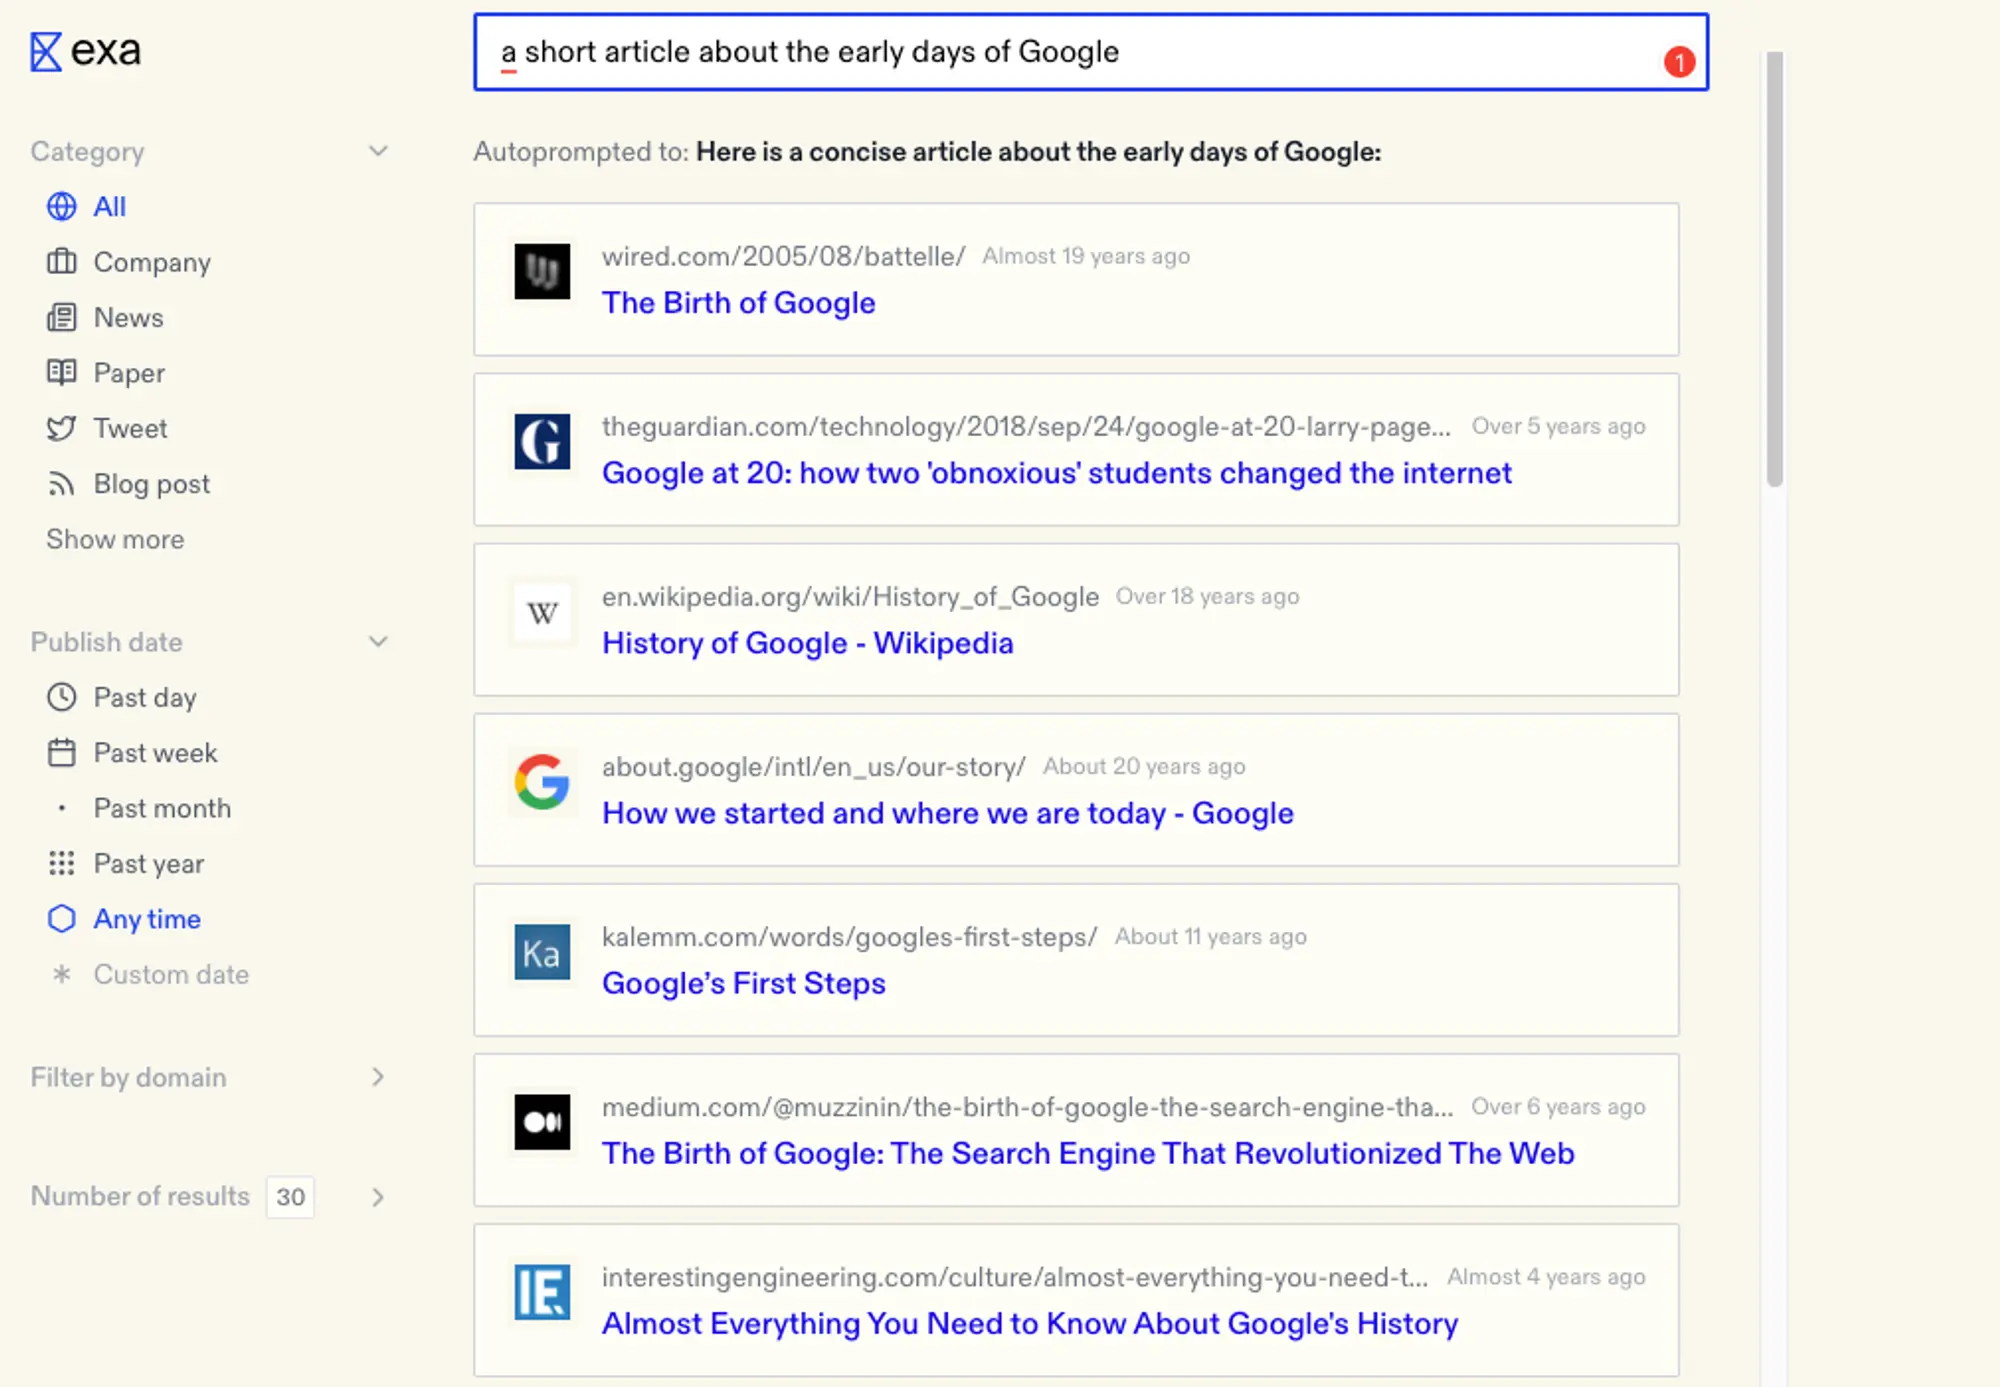
Task: Click Show more categories
Action: tap(115, 540)
